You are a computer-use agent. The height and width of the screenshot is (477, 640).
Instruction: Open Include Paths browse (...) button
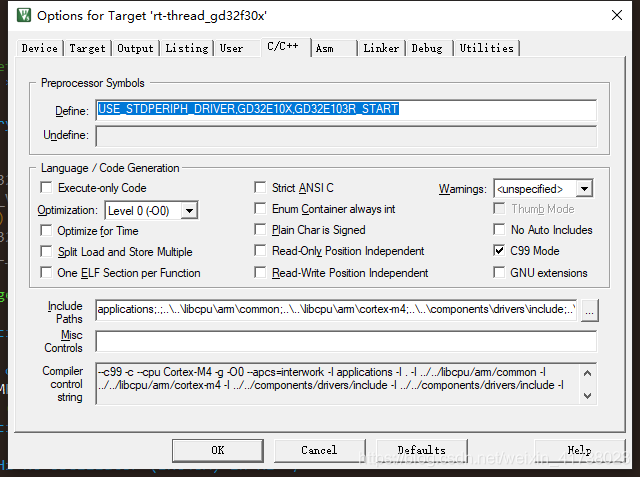pyautogui.click(x=589, y=311)
